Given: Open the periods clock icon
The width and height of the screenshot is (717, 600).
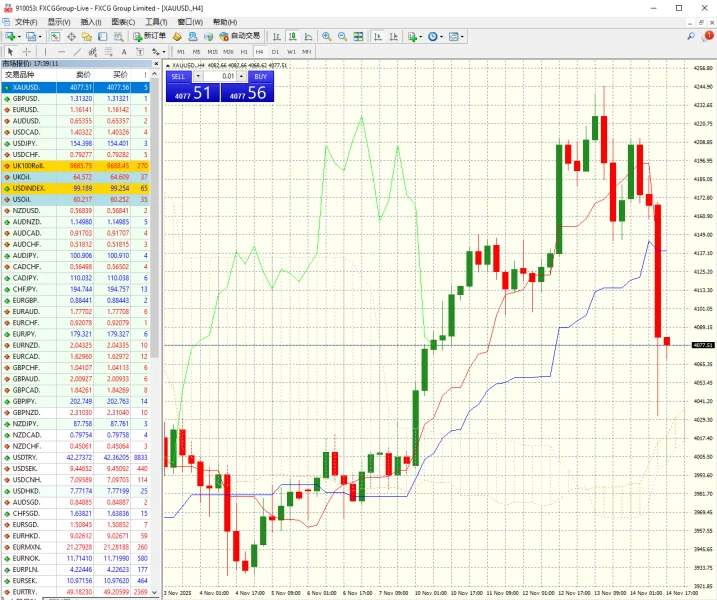Looking at the screenshot, I should (x=433, y=37).
